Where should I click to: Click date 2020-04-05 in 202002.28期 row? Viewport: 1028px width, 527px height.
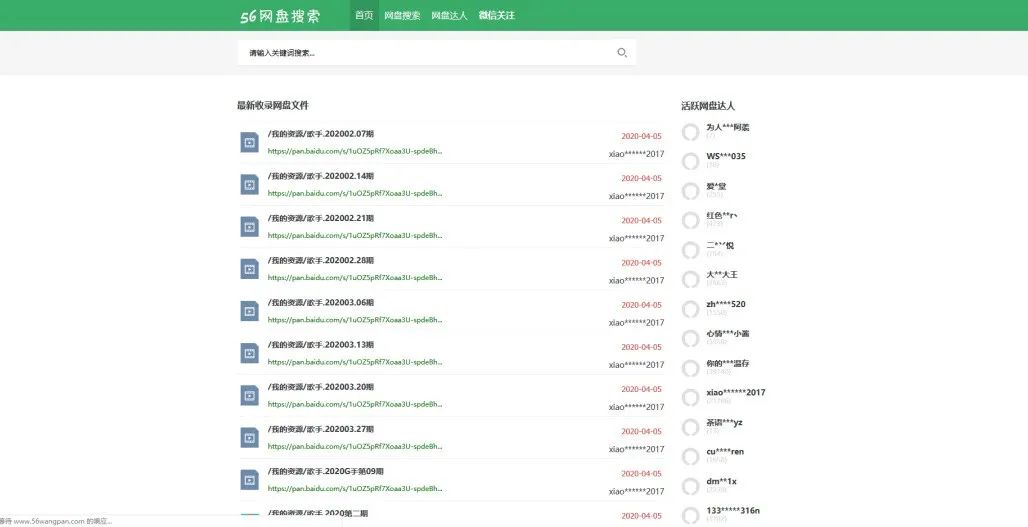[x=641, y=263]
